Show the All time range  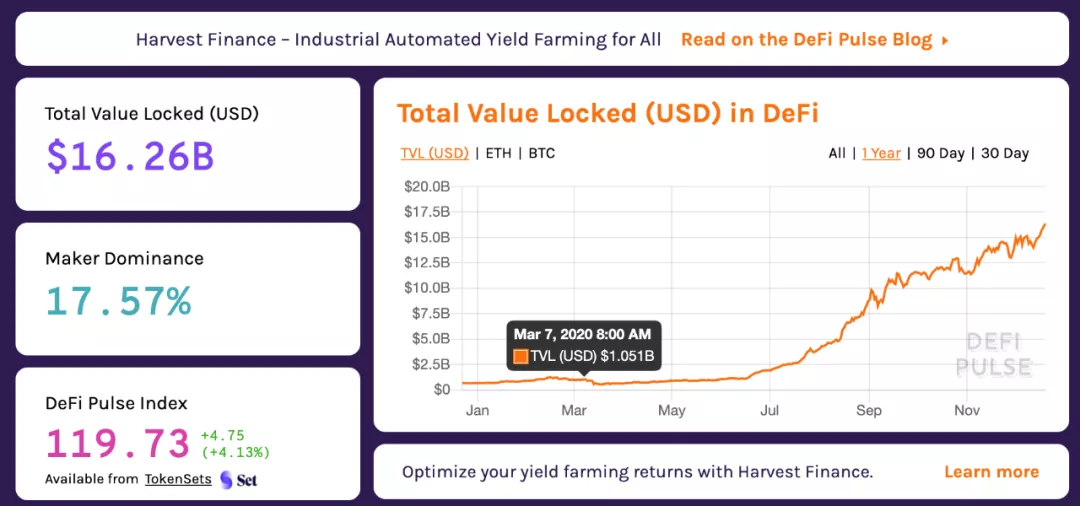coord(837,153)
